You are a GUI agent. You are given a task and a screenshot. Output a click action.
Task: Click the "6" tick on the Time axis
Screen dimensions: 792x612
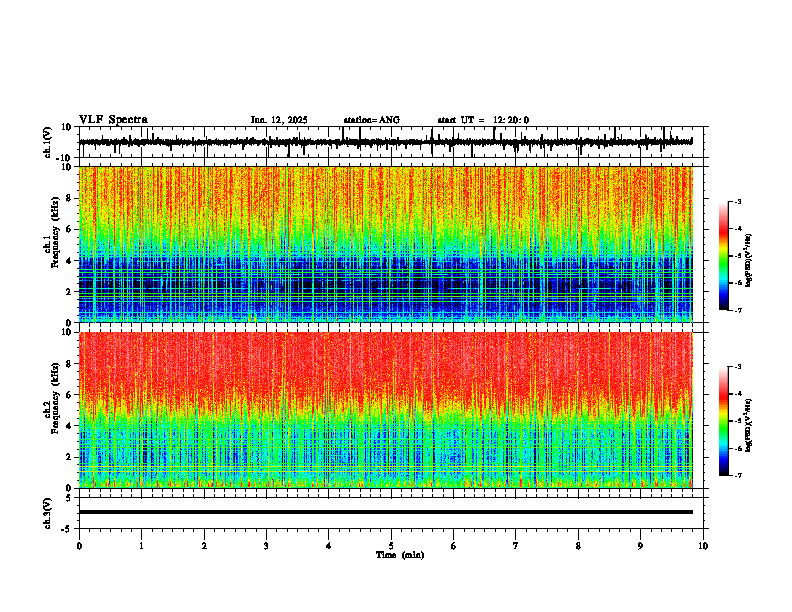[x=454, y=546]
